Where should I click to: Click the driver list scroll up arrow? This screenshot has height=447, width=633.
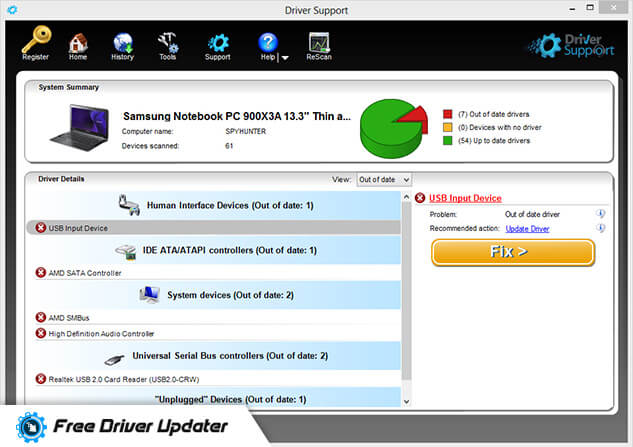coord(407,197)
